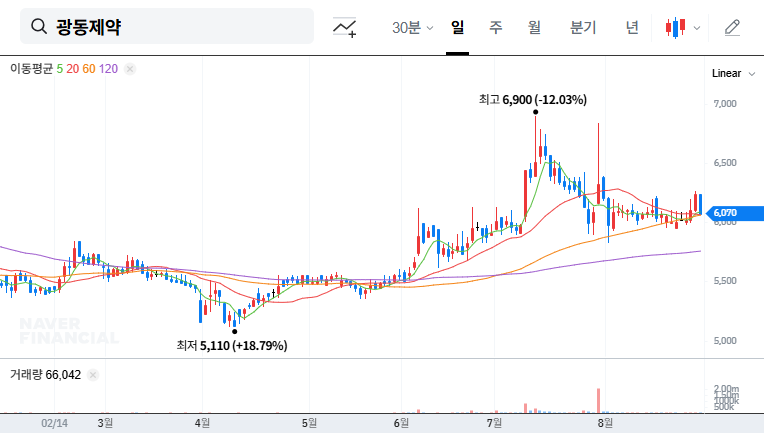Select the 120-day moving average label
This screenshot has width=764, height=433.
click(108, 69)
